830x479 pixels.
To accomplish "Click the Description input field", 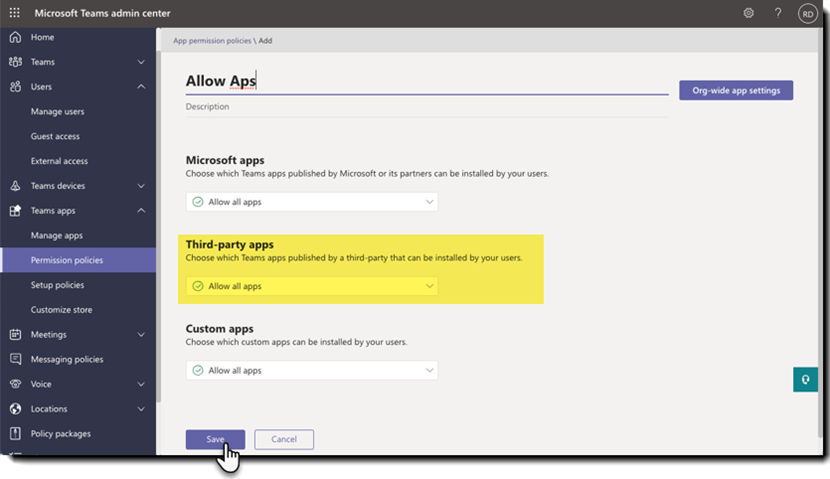I will [x=427, y=107].
